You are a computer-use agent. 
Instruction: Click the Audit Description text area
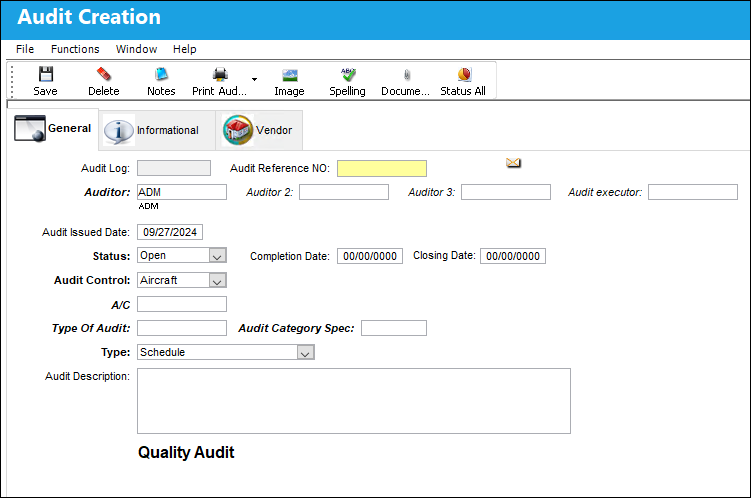pyautogui.click(x=354, y=401)
